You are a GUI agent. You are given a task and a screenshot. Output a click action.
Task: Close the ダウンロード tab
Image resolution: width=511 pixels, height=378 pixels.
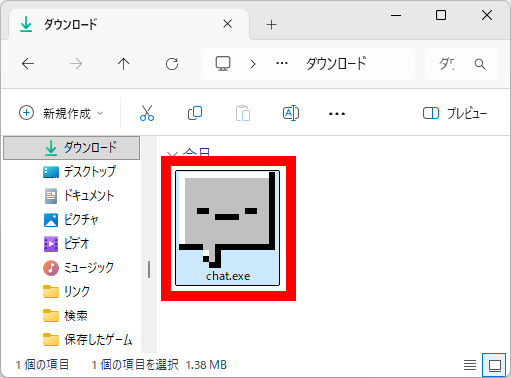pos(228,24)
